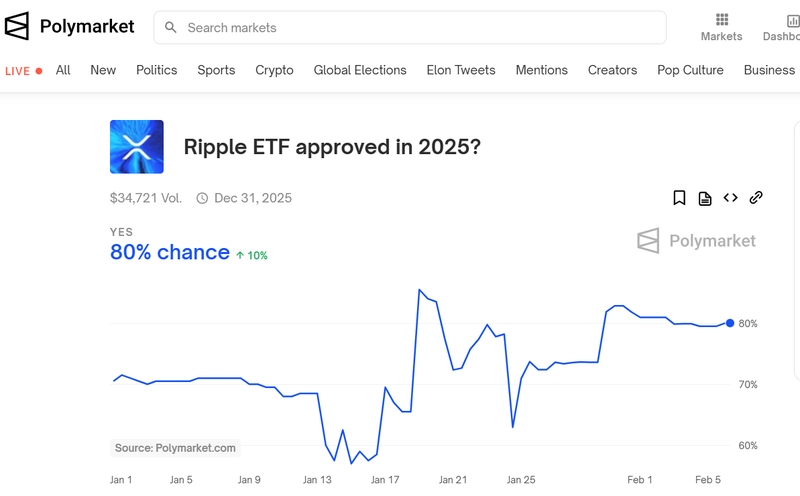Copy the market link icon
Viewport: 800px width, 496px height.
tap(756, 197)
